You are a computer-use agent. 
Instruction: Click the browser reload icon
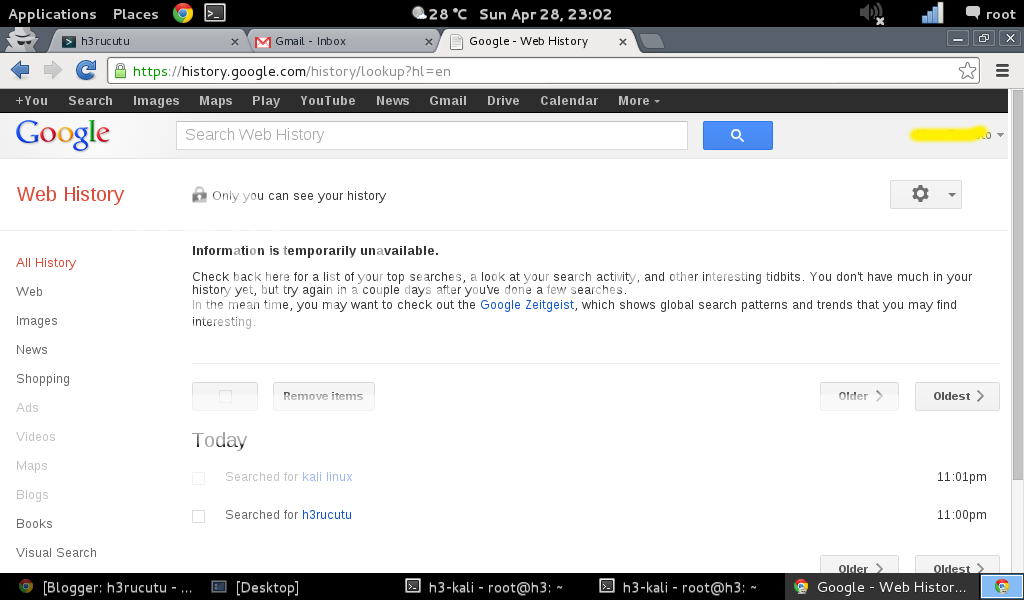(x=86, y=70)
